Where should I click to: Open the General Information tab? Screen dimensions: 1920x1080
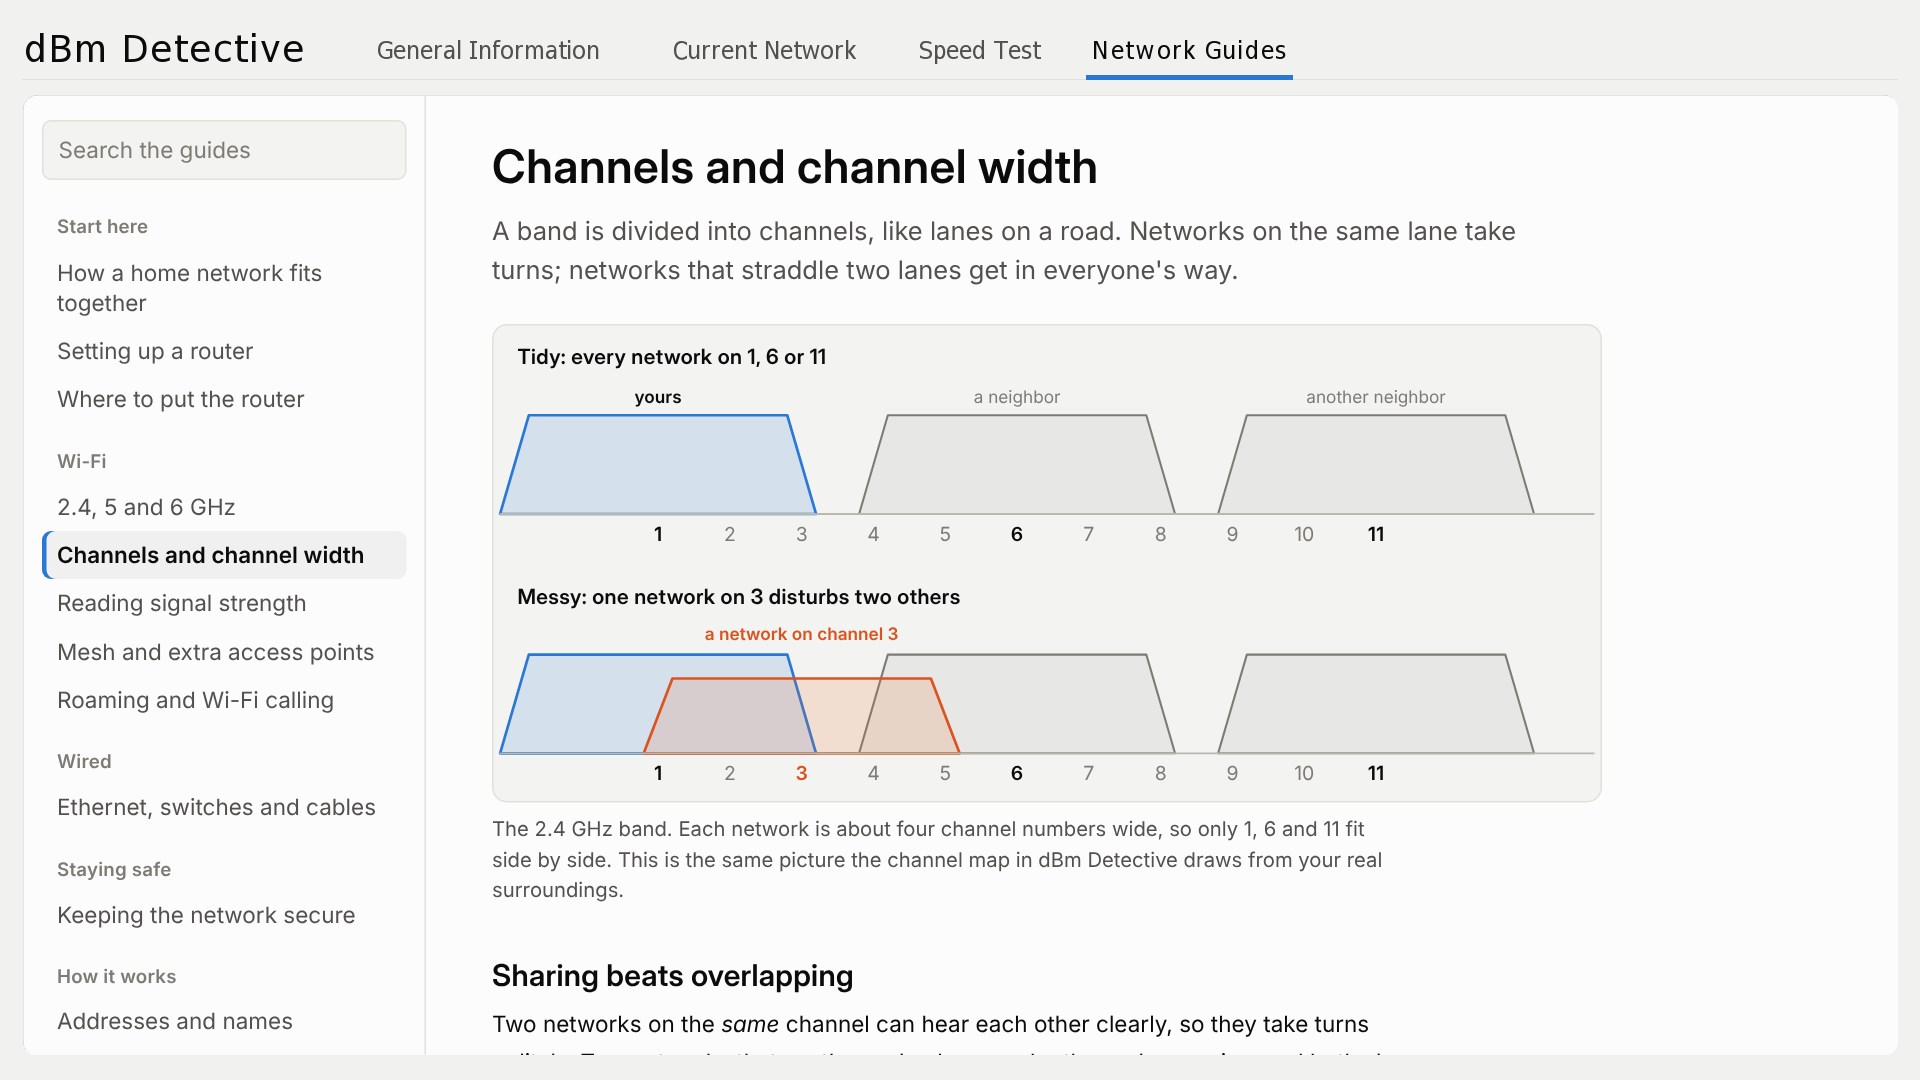pyautogui.click(x=487, y=50)
